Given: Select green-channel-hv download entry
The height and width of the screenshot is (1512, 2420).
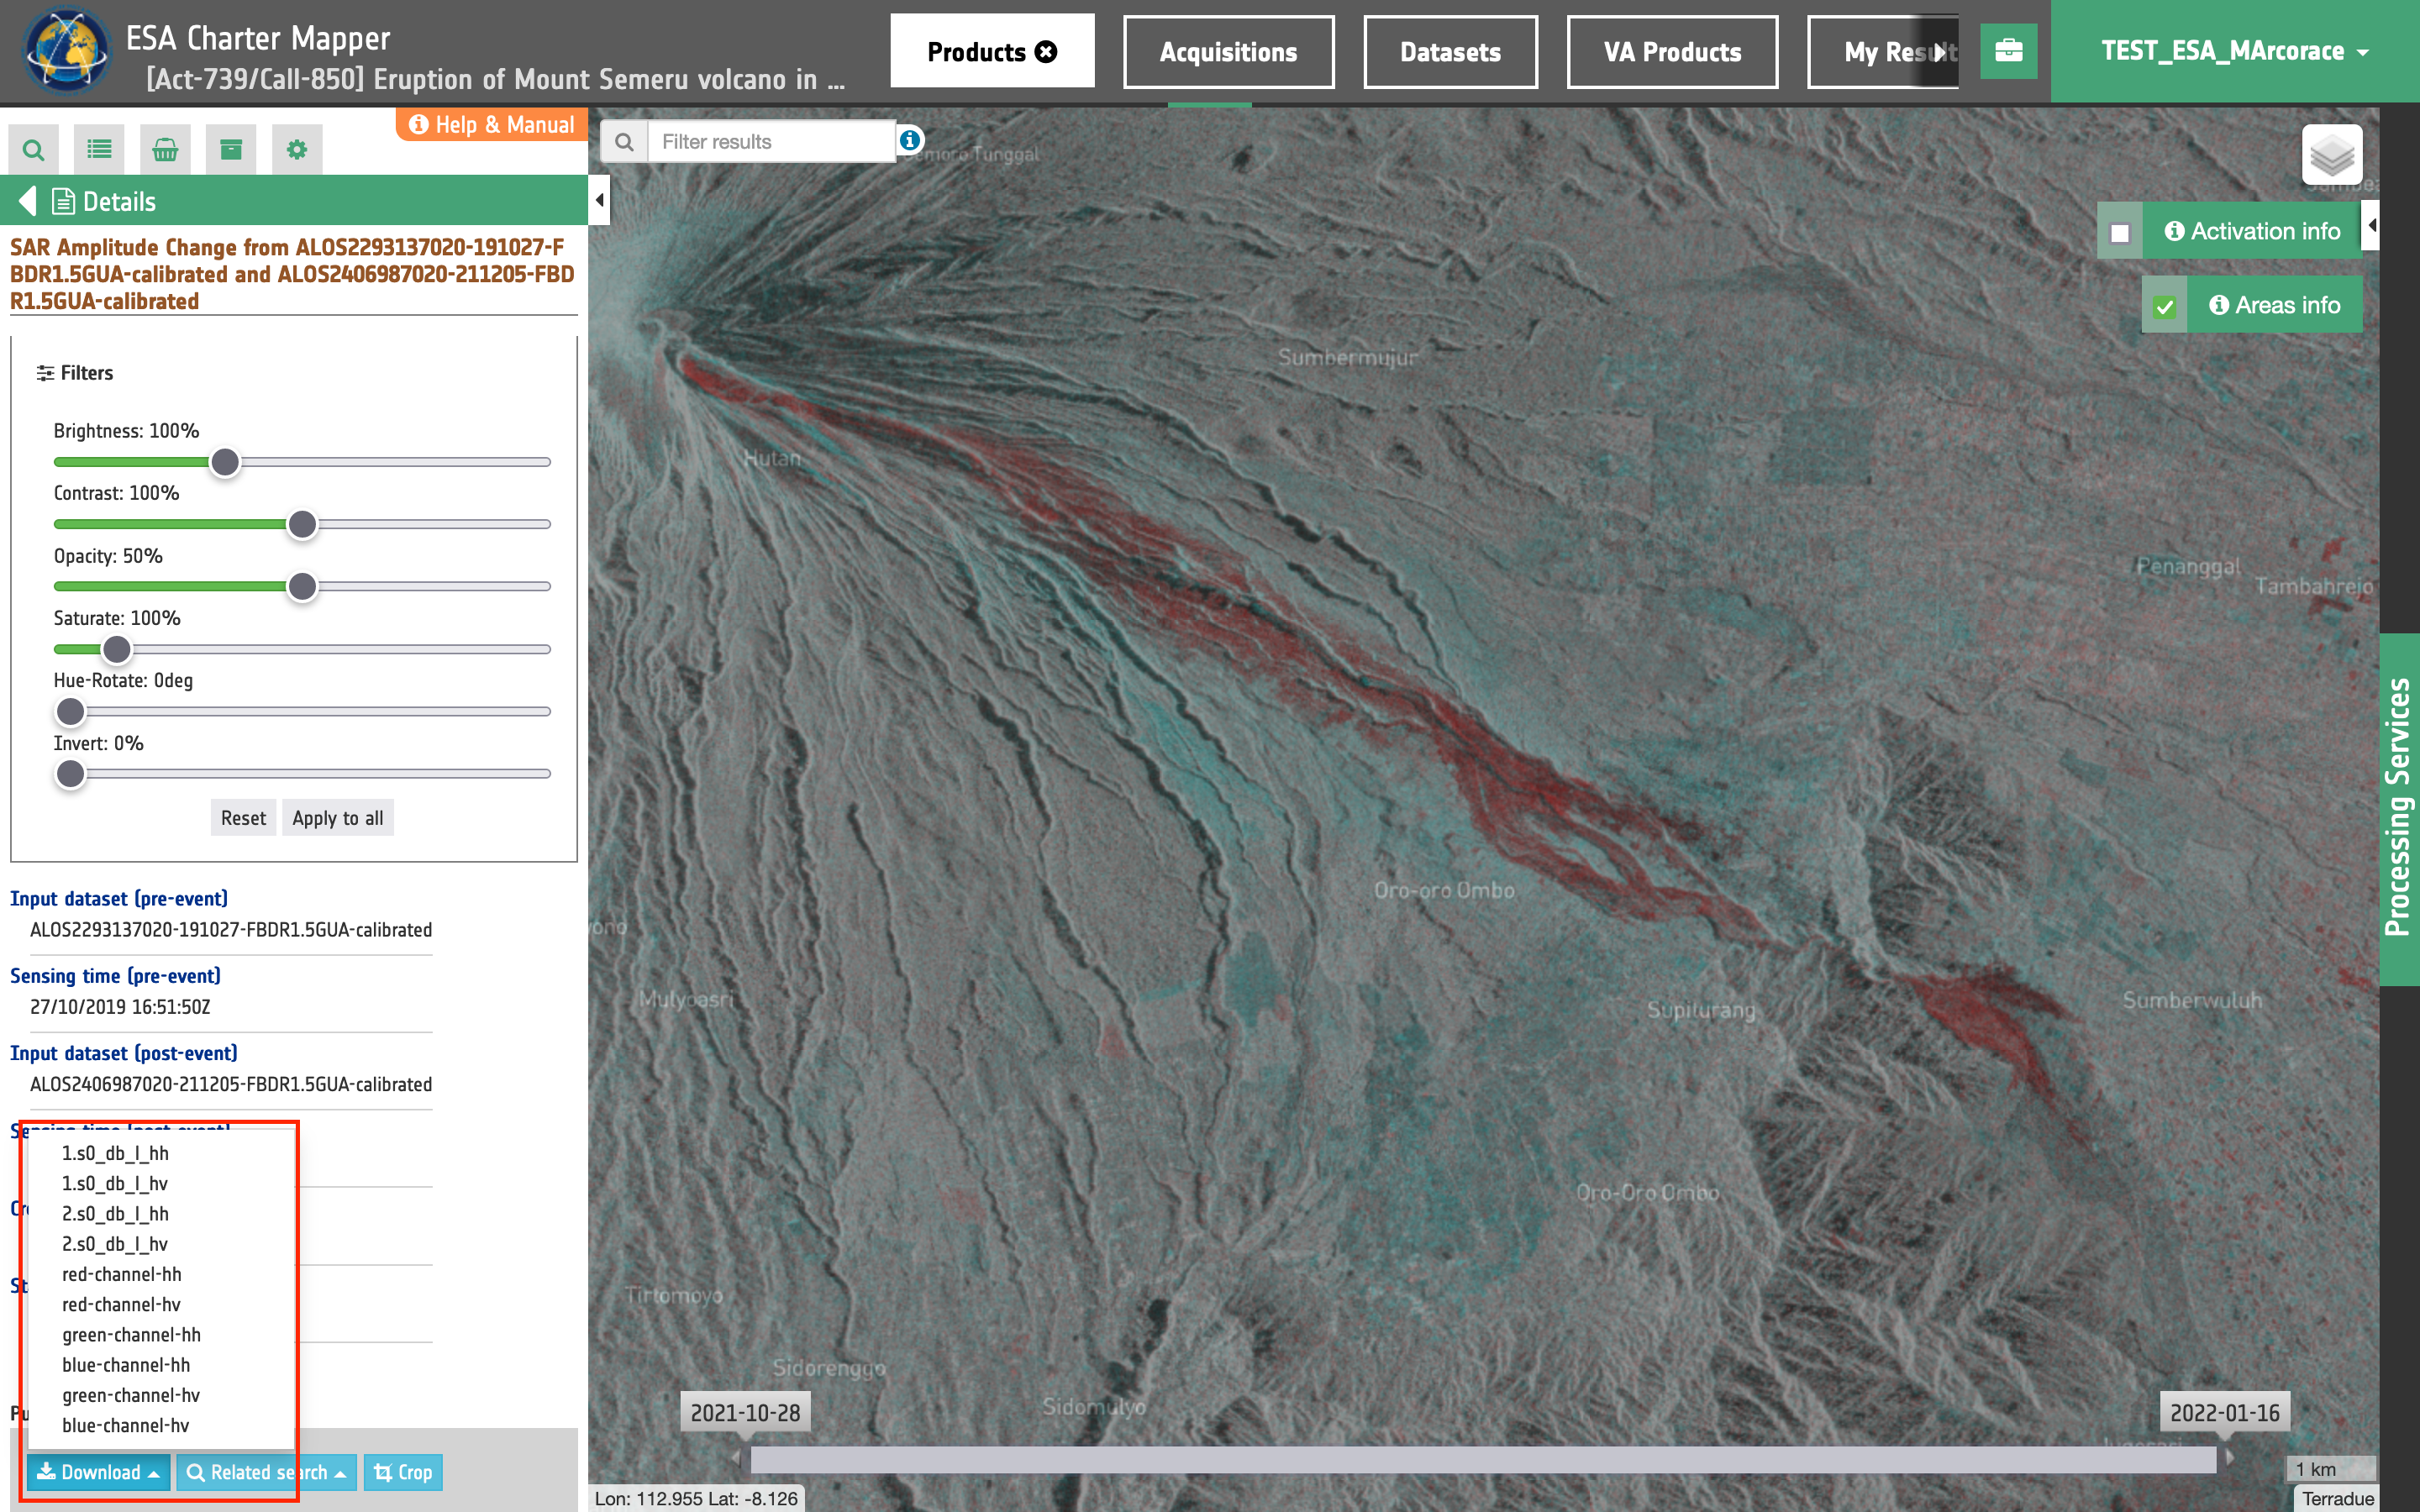Looking at the screenshot, I should click(131, 1395).
